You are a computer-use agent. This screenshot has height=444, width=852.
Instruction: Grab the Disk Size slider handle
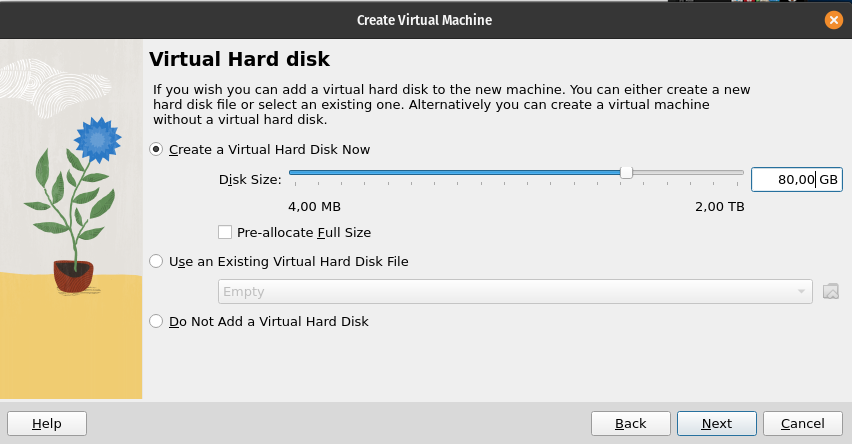[x=626, y=173]
